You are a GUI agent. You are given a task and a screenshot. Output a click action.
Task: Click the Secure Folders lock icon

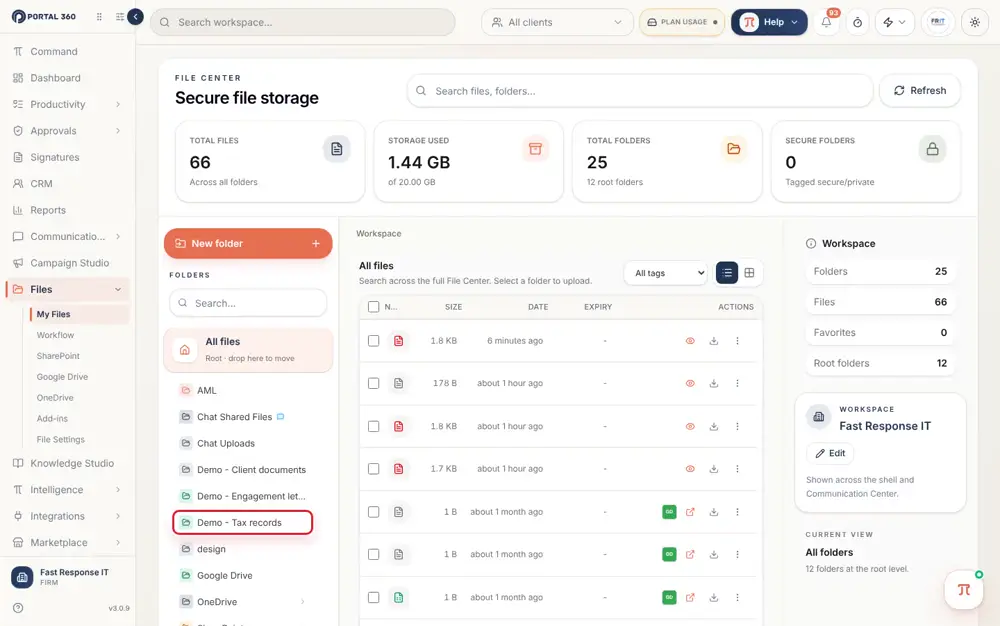[x=932, y=149]
